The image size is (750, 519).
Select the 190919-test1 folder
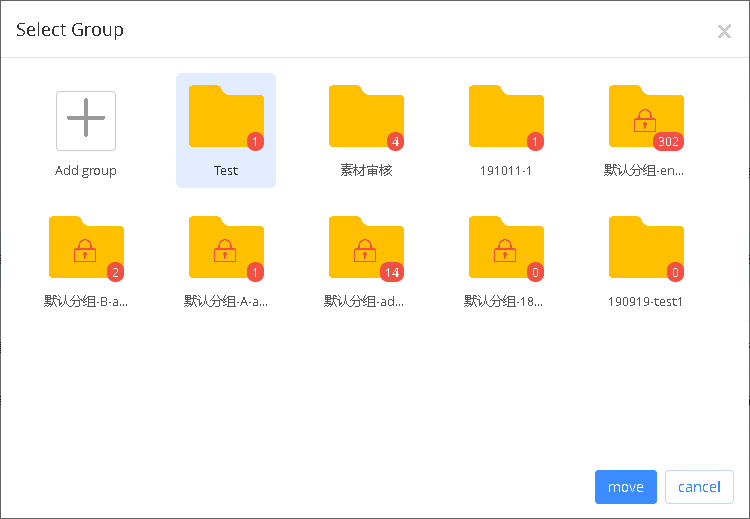(x=646, y=247)
